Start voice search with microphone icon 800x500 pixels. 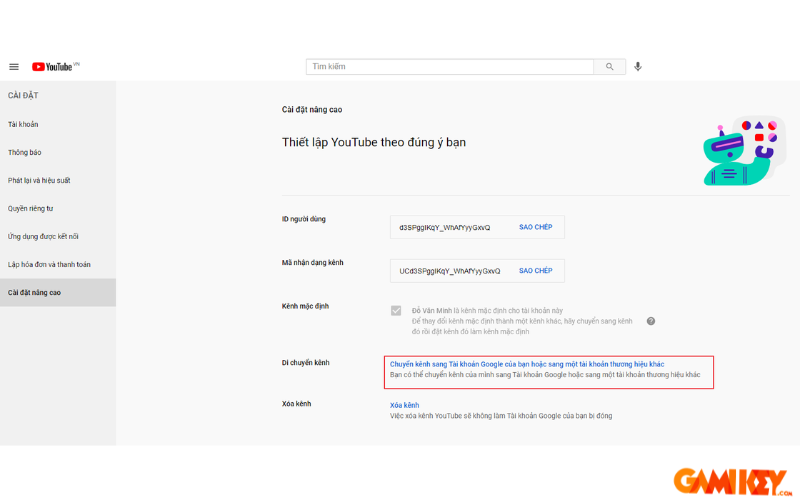(x=638, y=67)
